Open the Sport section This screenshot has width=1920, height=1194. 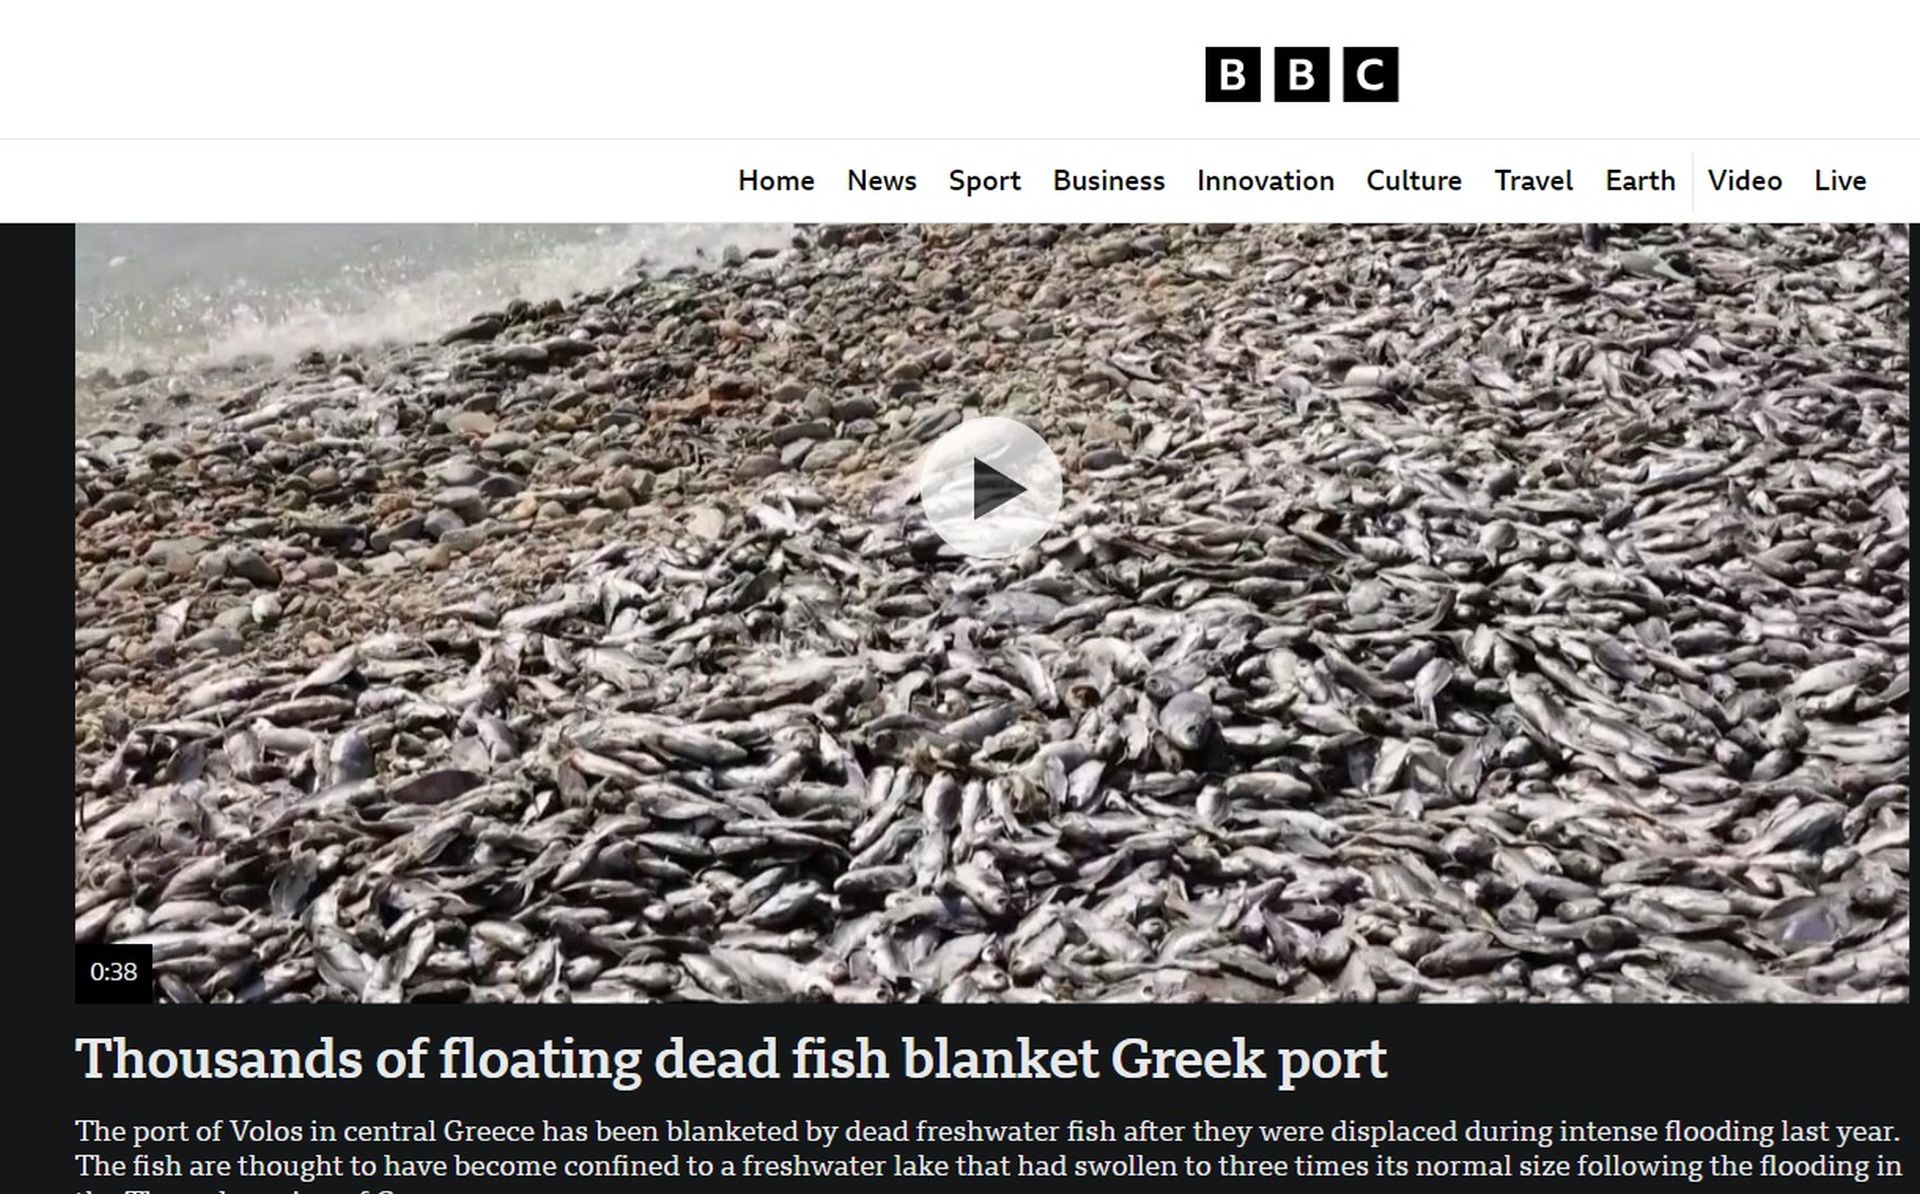point(984,181)
